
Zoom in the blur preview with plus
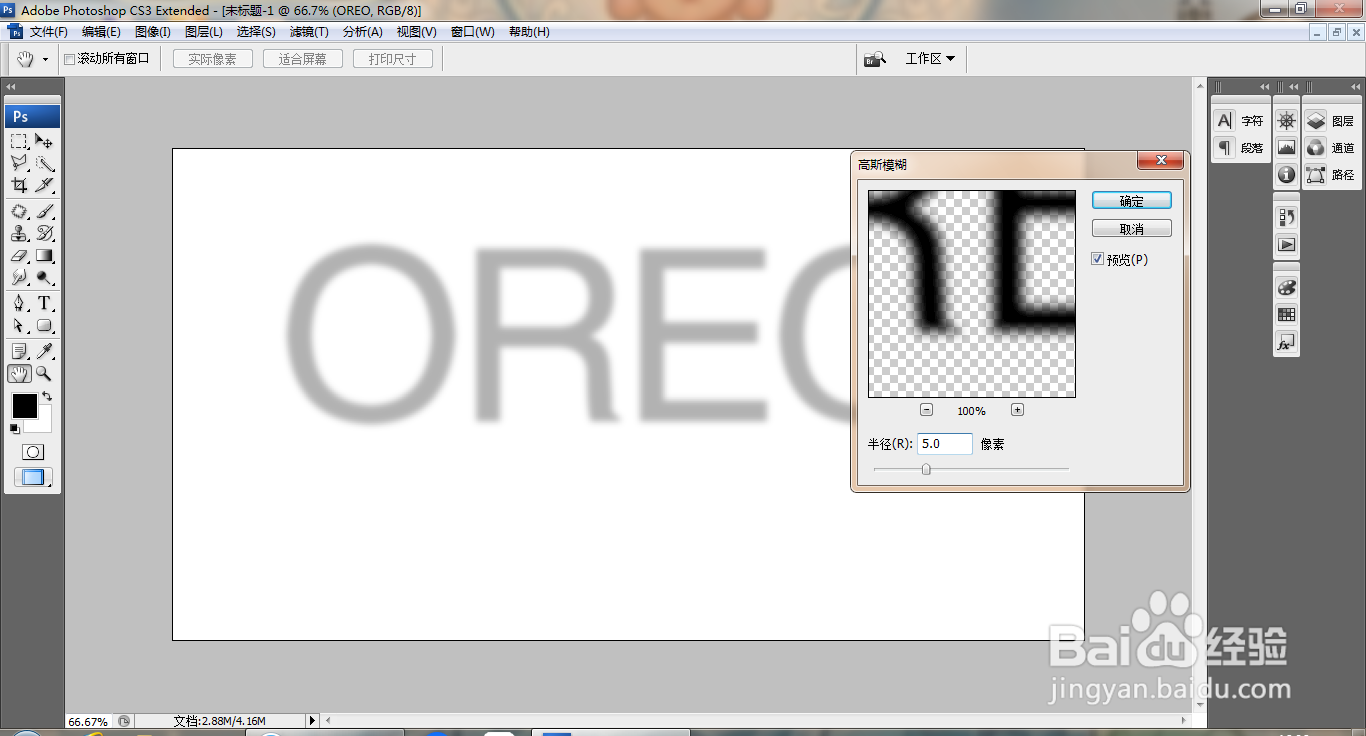1017,410
